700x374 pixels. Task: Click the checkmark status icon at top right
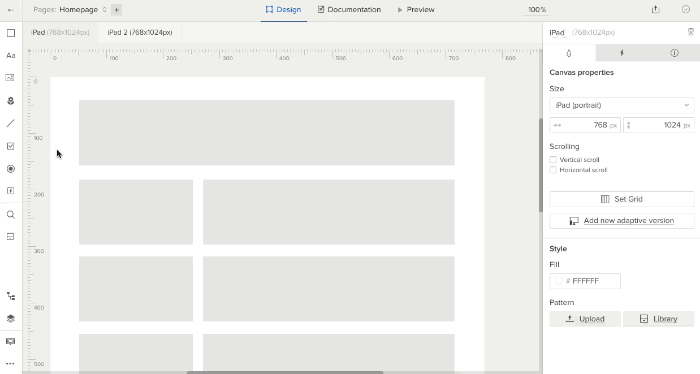point(686,9)
